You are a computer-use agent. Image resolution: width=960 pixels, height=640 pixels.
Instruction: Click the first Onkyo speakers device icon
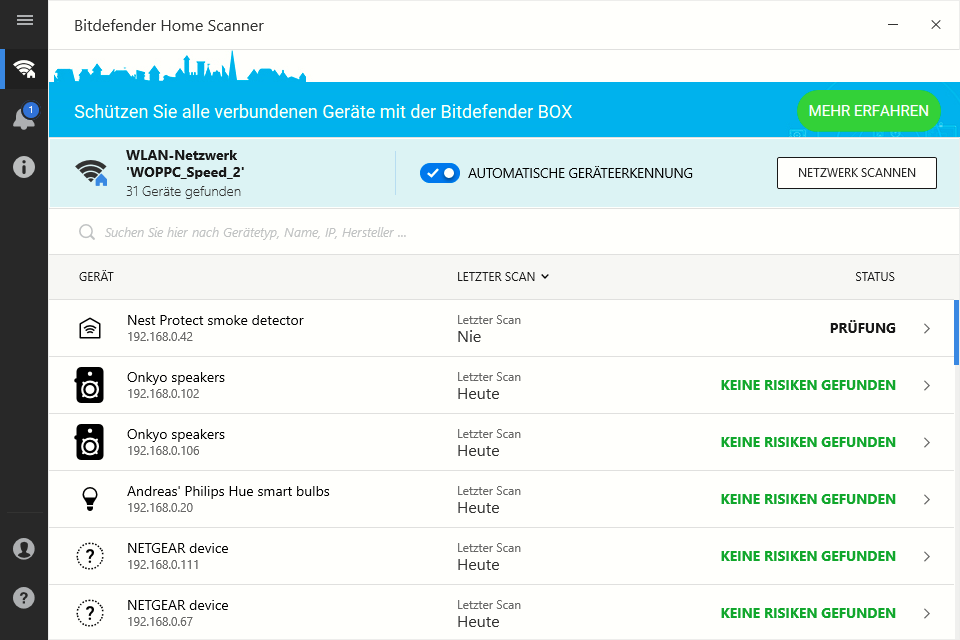point(90,385)
